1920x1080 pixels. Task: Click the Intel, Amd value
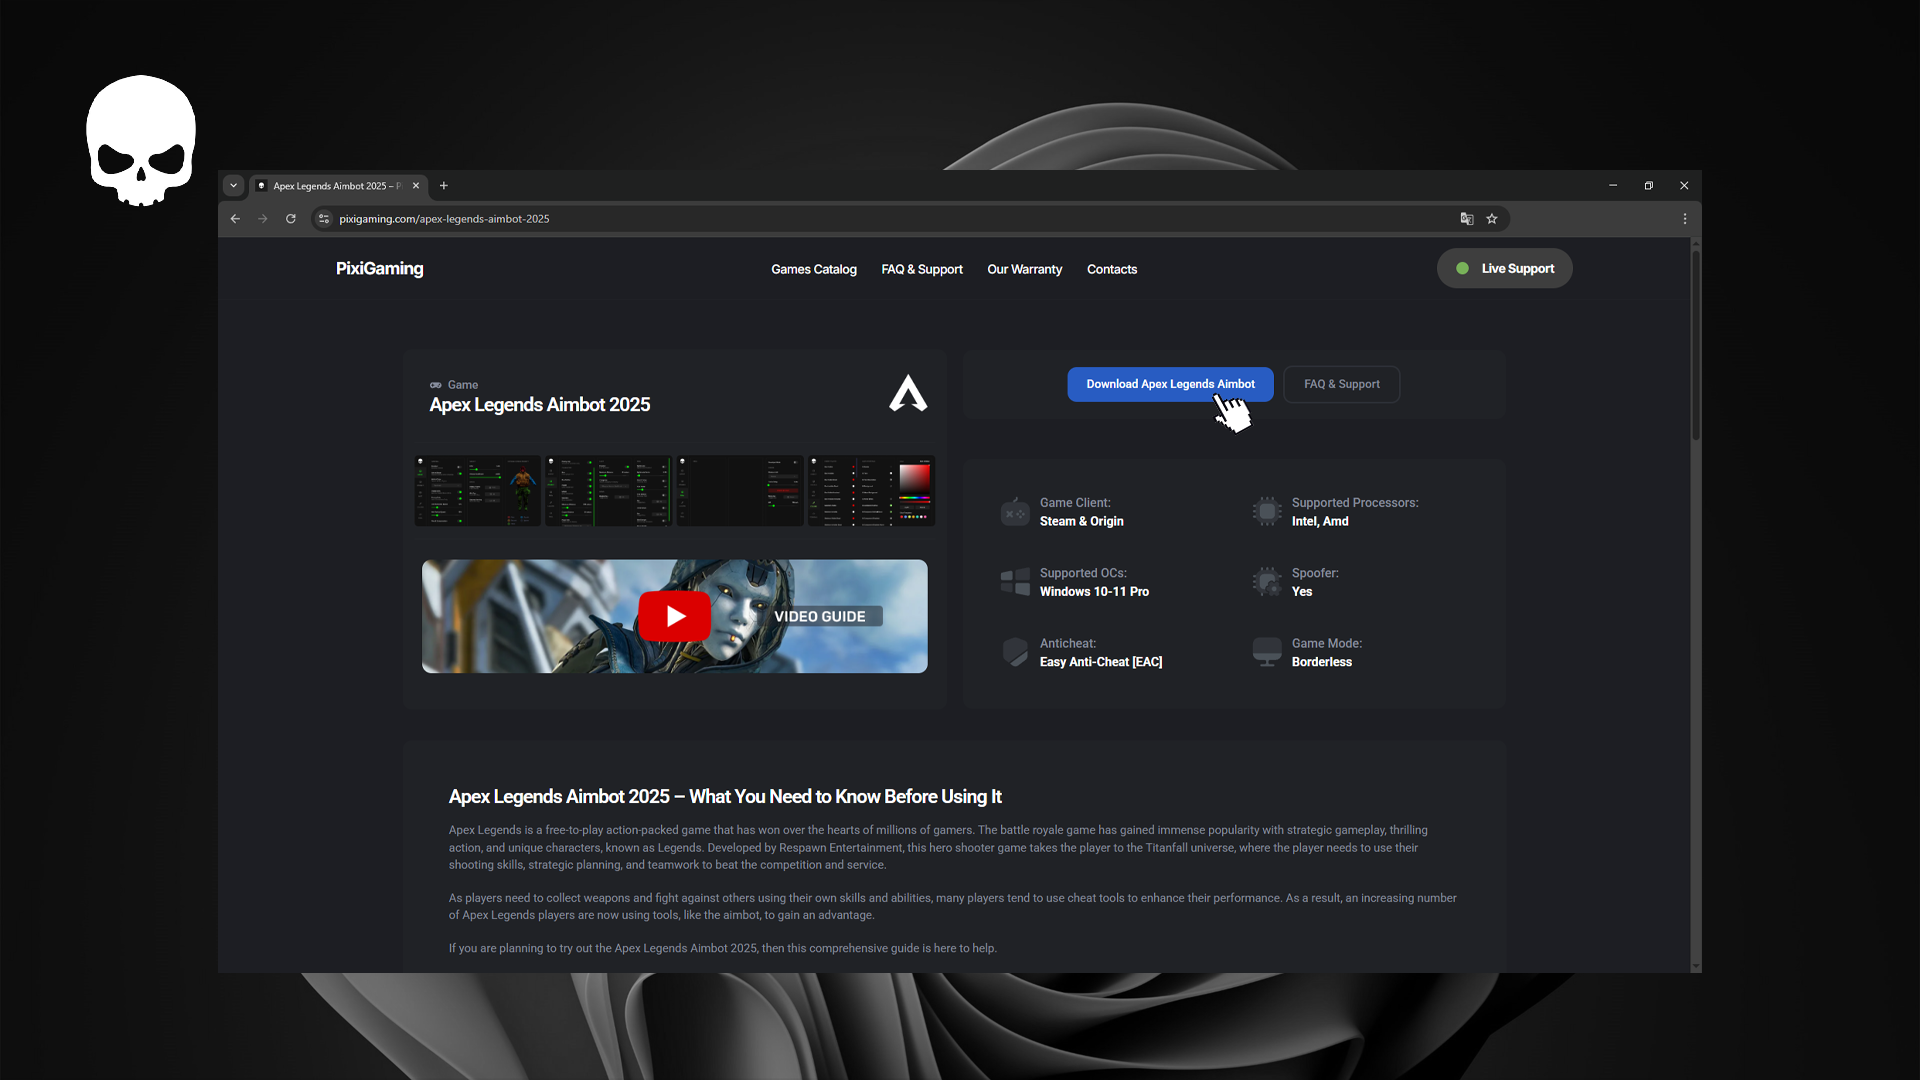1320,522
